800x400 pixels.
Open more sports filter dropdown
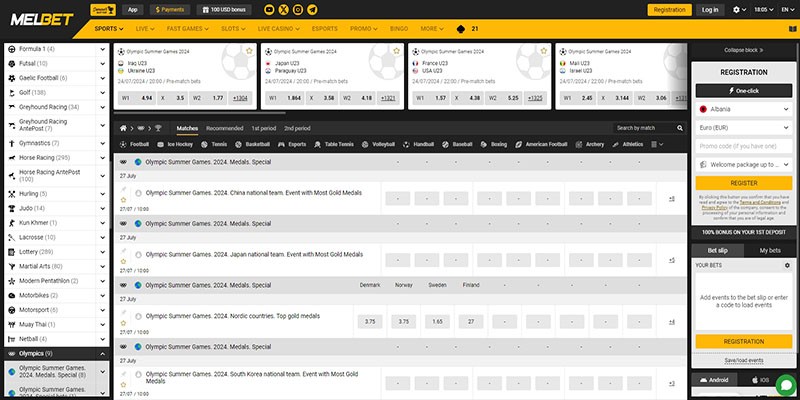pos(657,144)
